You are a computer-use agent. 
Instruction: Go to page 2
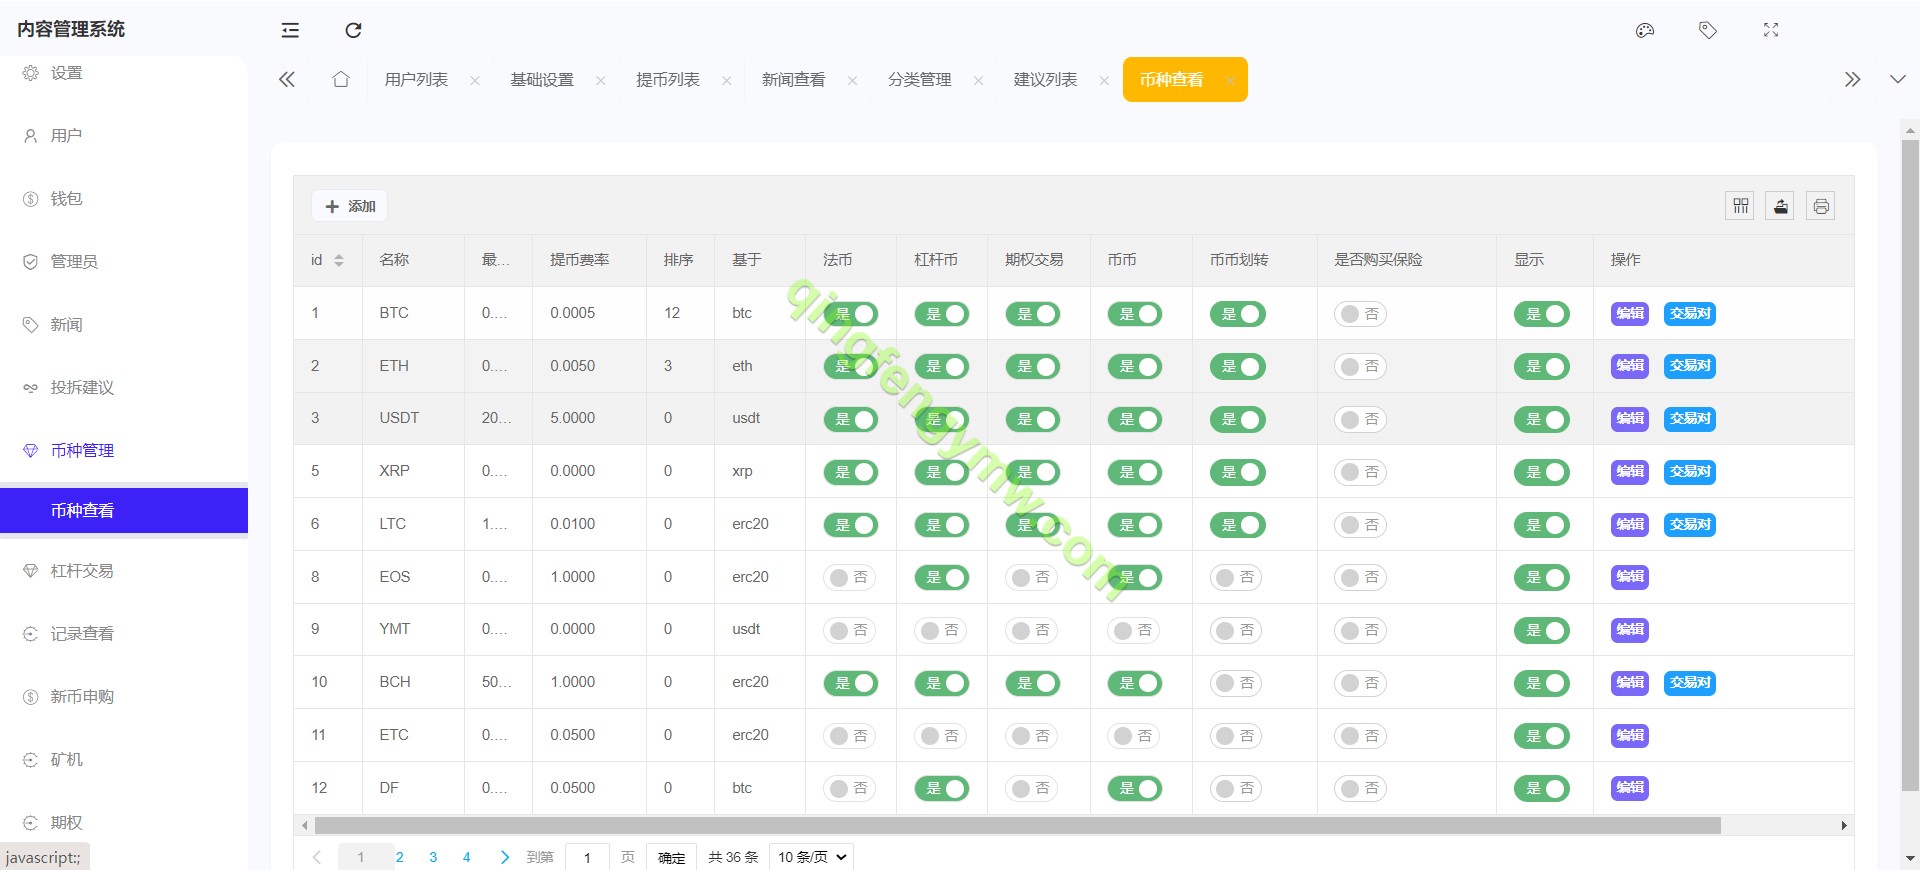pyautogui.click(x=400, y=857)
